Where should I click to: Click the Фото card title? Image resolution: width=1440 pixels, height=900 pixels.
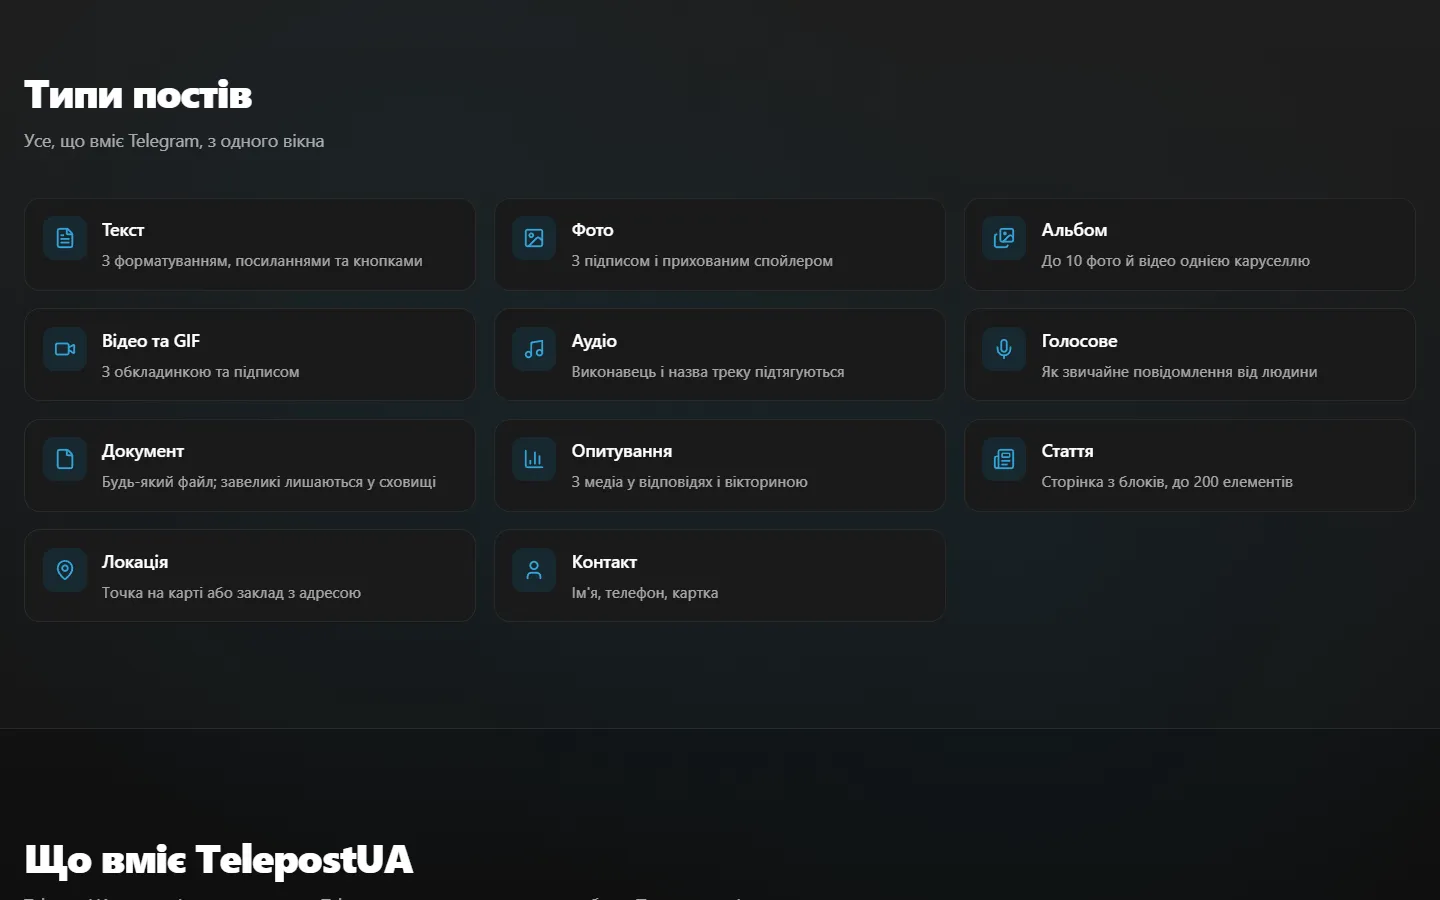(x=593, y=230)
